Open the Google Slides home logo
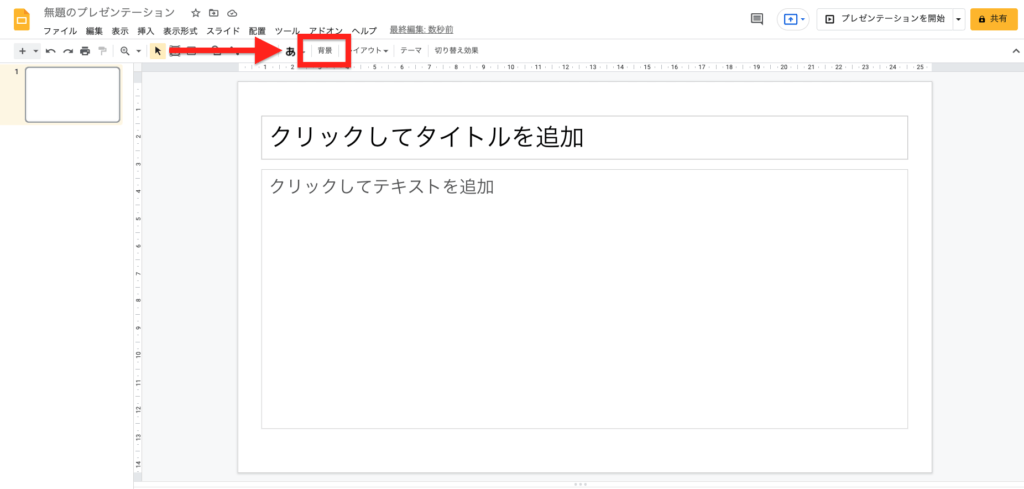The height and width of the screenshot is (489, 1024). tap(22, 20)
